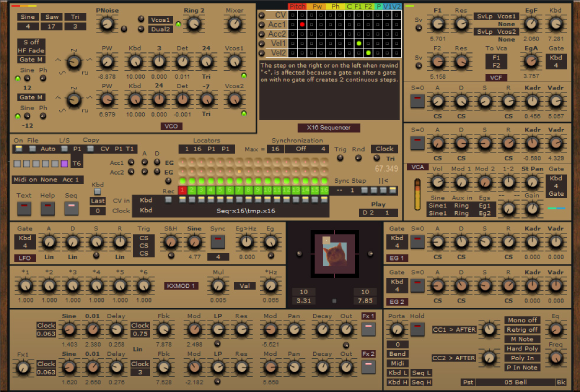The height and width of the screenshot is (392, 580).
Task: Toggle the S=0 button in EG 2
Action: pyautogui.click(x=418, y=286)
